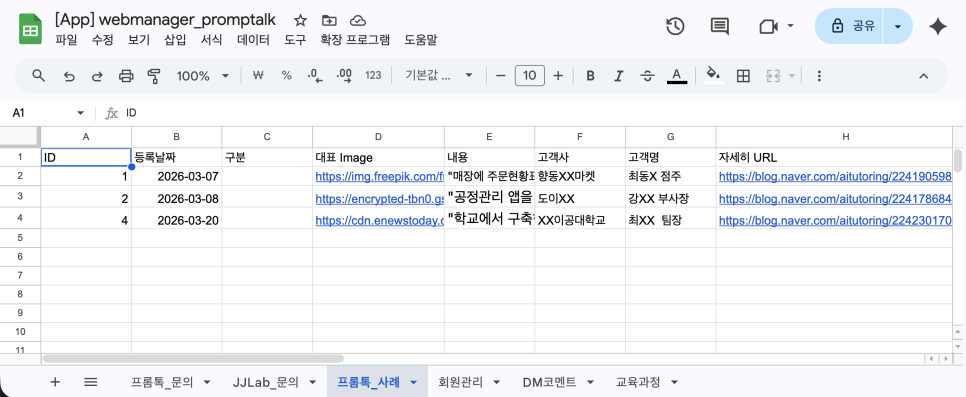Open the Name box dropdown arrow

click(x=80, y=113)
